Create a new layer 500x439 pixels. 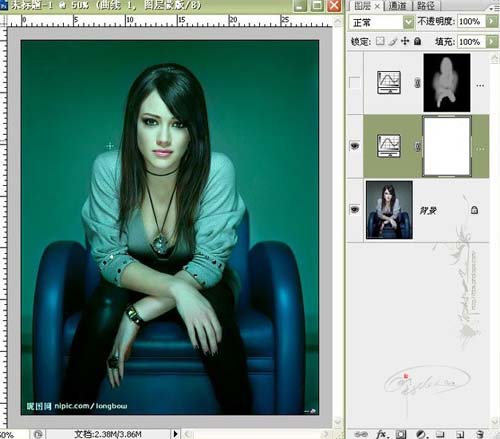click(460, 434)
